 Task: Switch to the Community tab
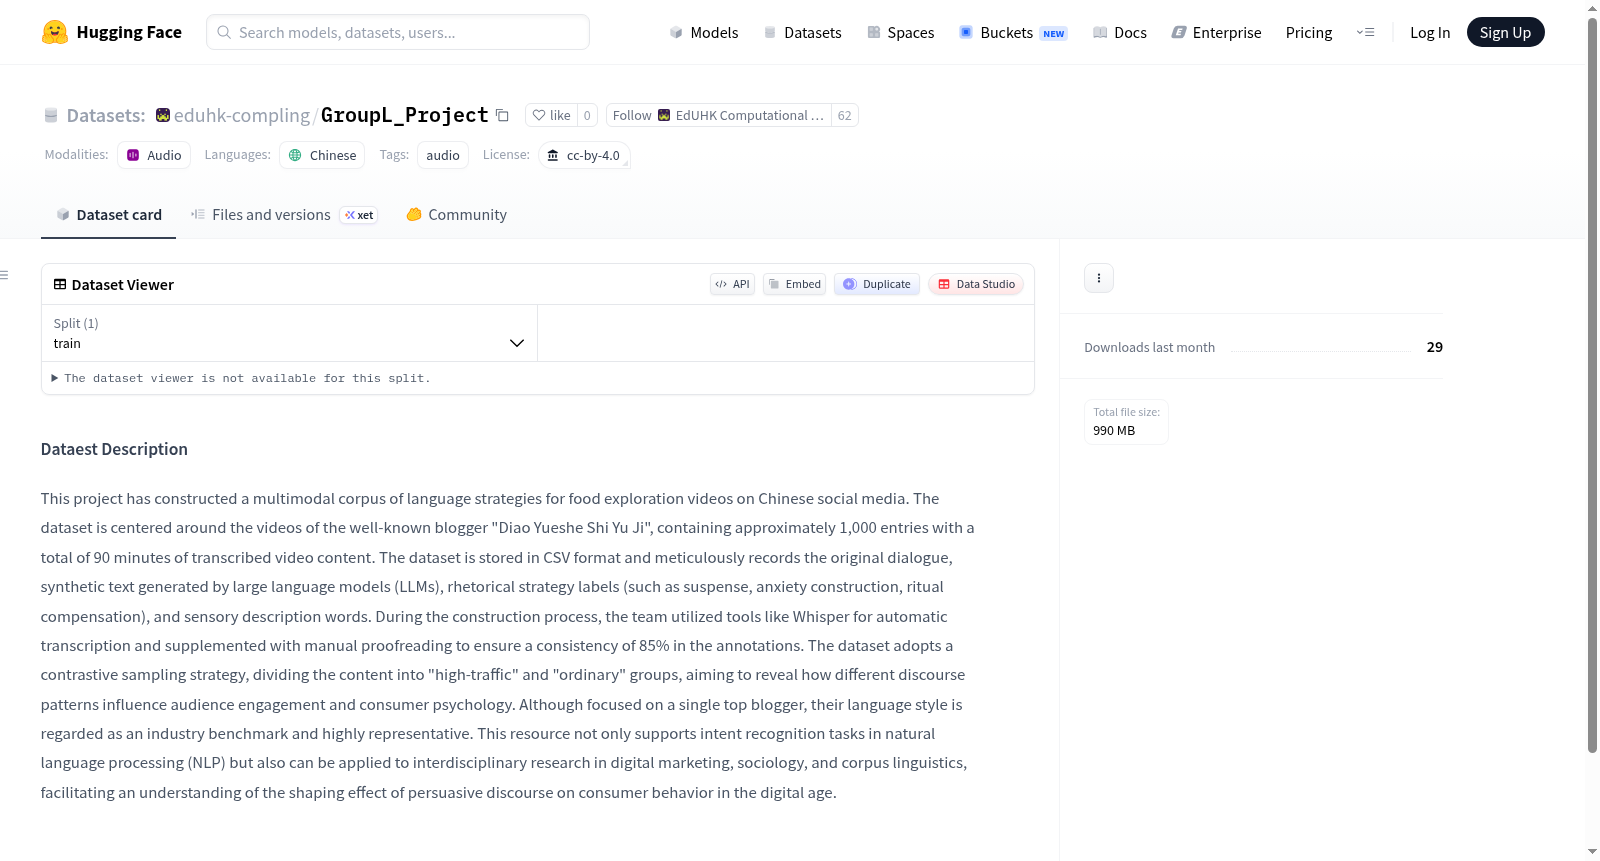pos(456,215)
